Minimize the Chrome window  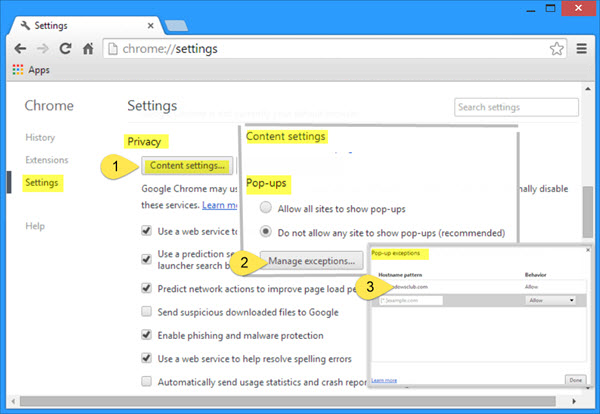(x=531, y=9)
